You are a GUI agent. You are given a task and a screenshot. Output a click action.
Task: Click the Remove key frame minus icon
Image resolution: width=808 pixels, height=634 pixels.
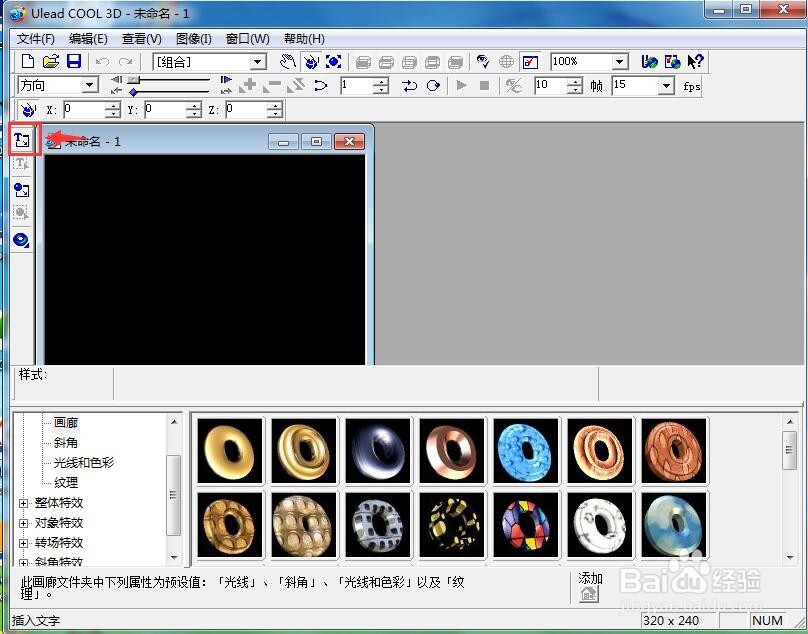click(272, 86)
